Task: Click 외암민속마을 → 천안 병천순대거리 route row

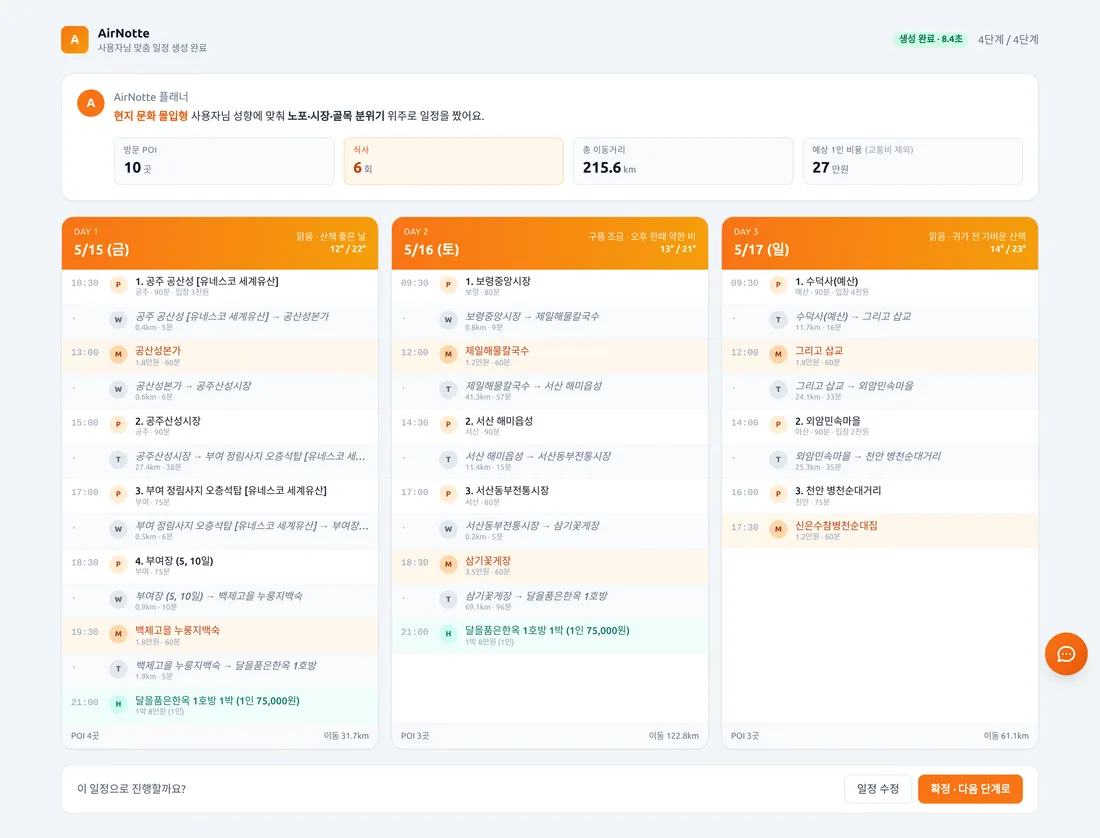Action: point(880,459)
